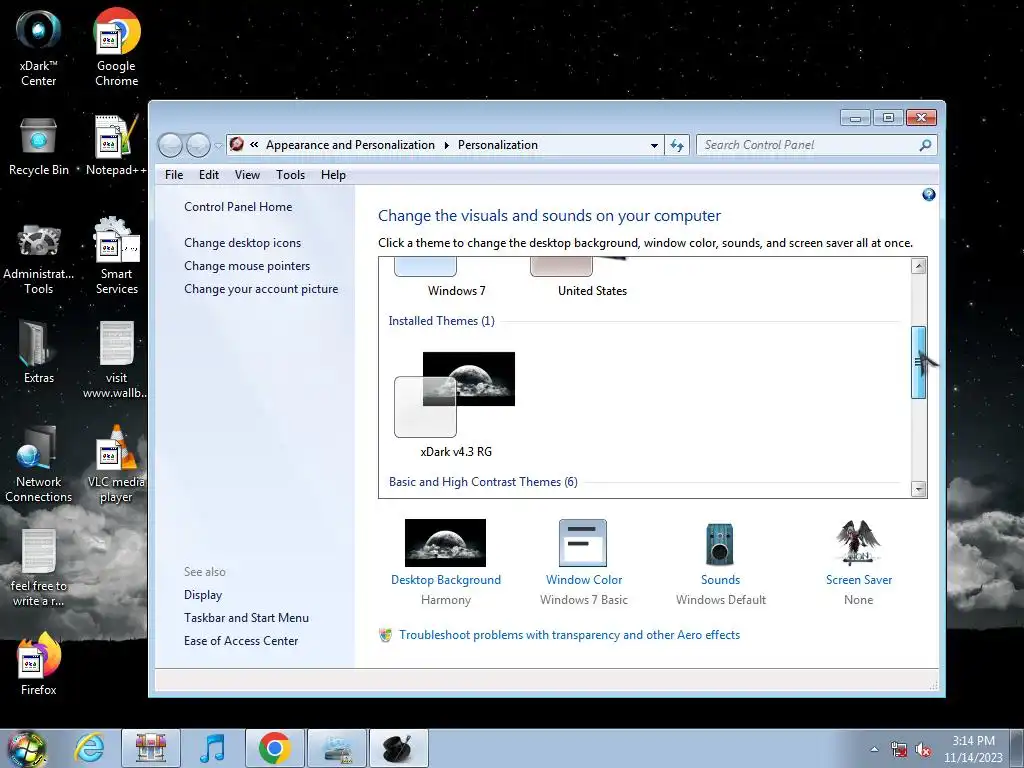Image resolution: width=1024 pixels, height=768 pixels.
Task: Open Administrative Tools desktop icon
Action: point(39,259)
